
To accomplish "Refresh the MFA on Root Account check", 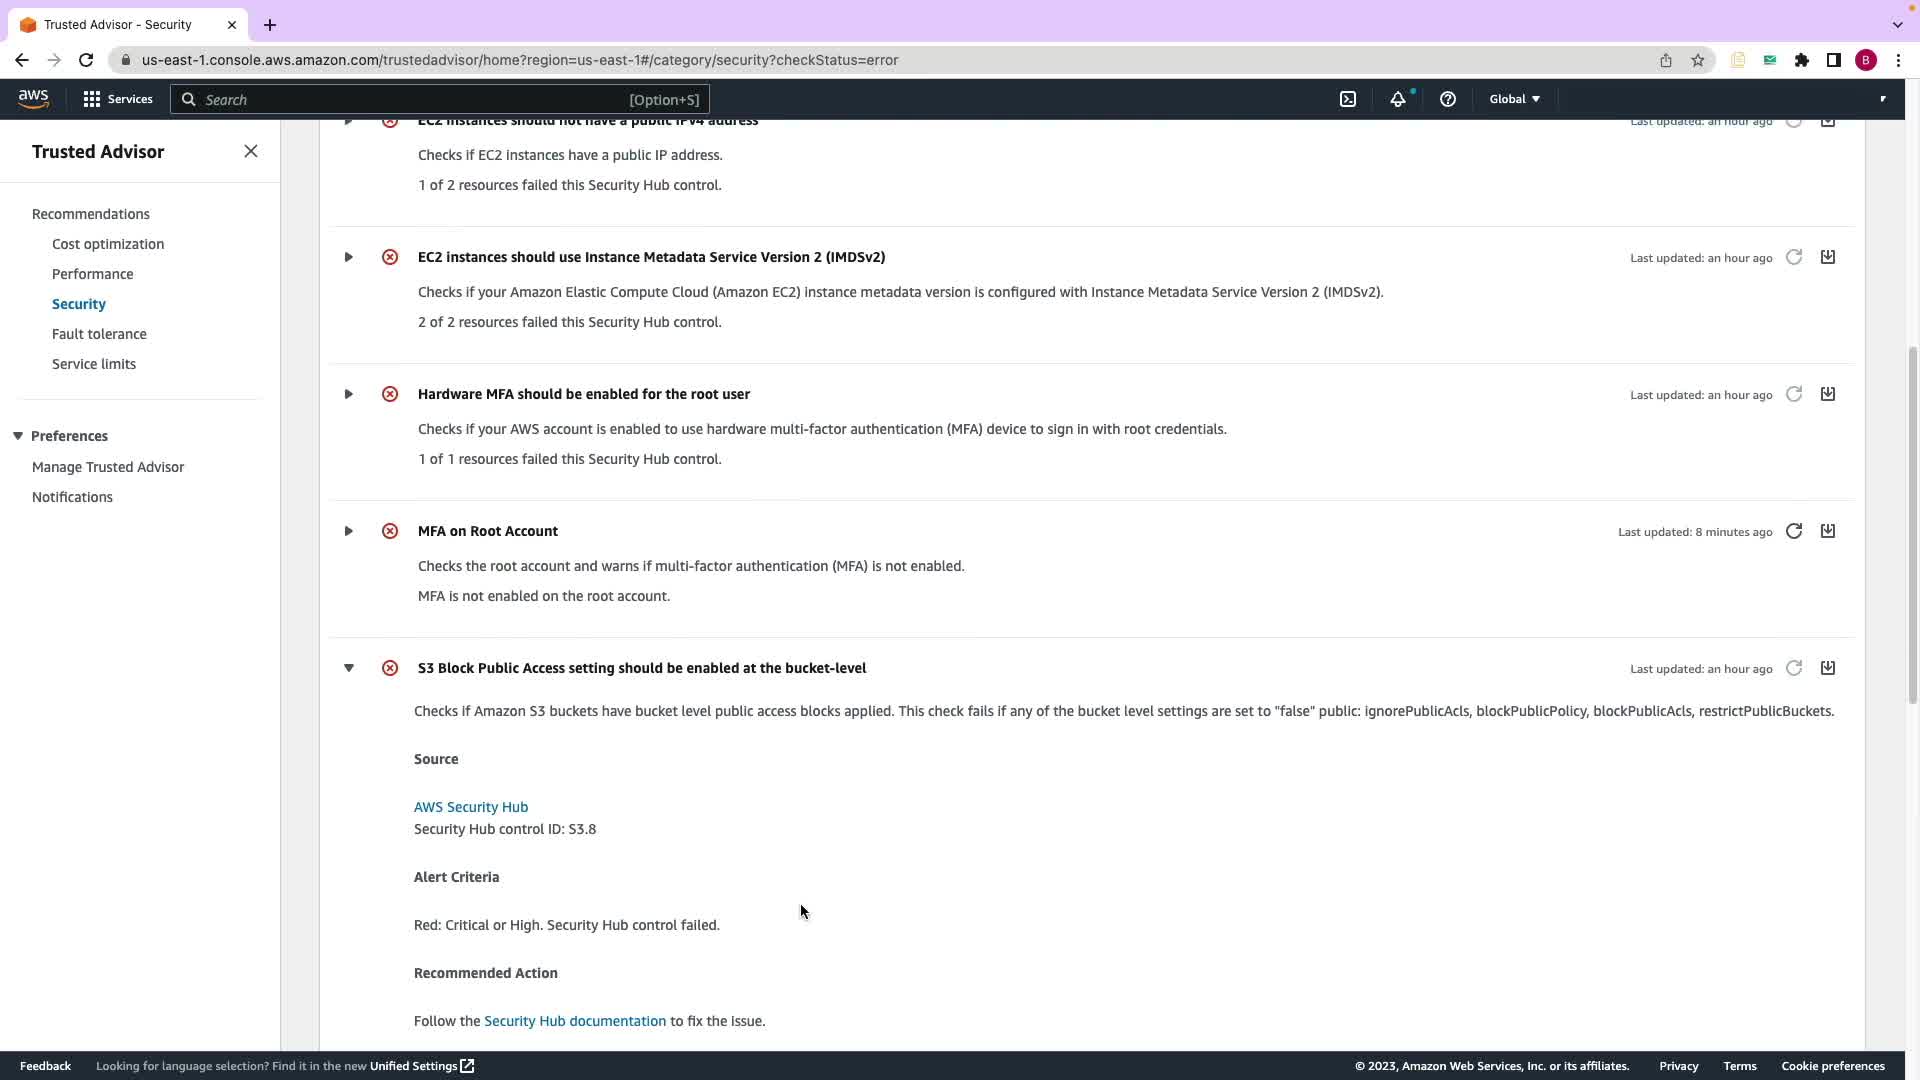I will tap(1794, 531).
